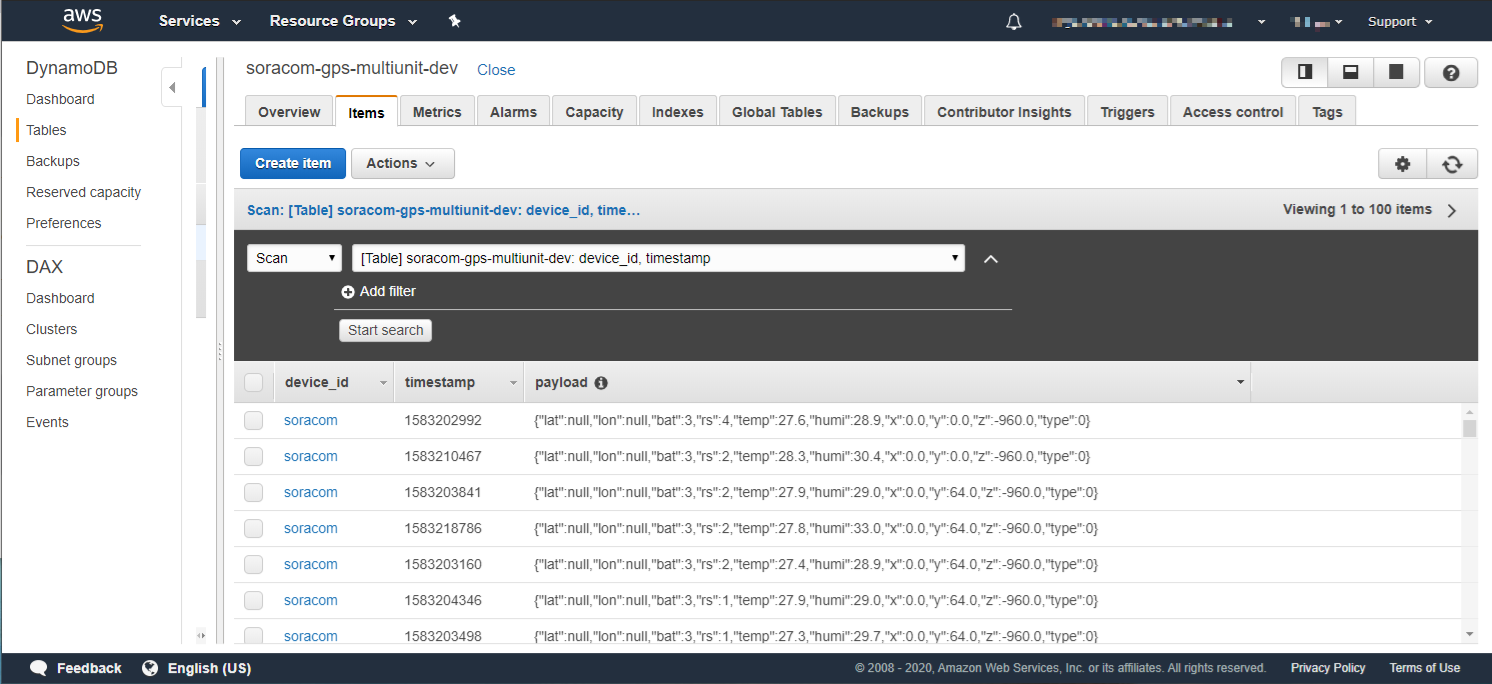Check the box for timestamp 1583202992 row
1492x684 pixels.
[x=254, y=421]
